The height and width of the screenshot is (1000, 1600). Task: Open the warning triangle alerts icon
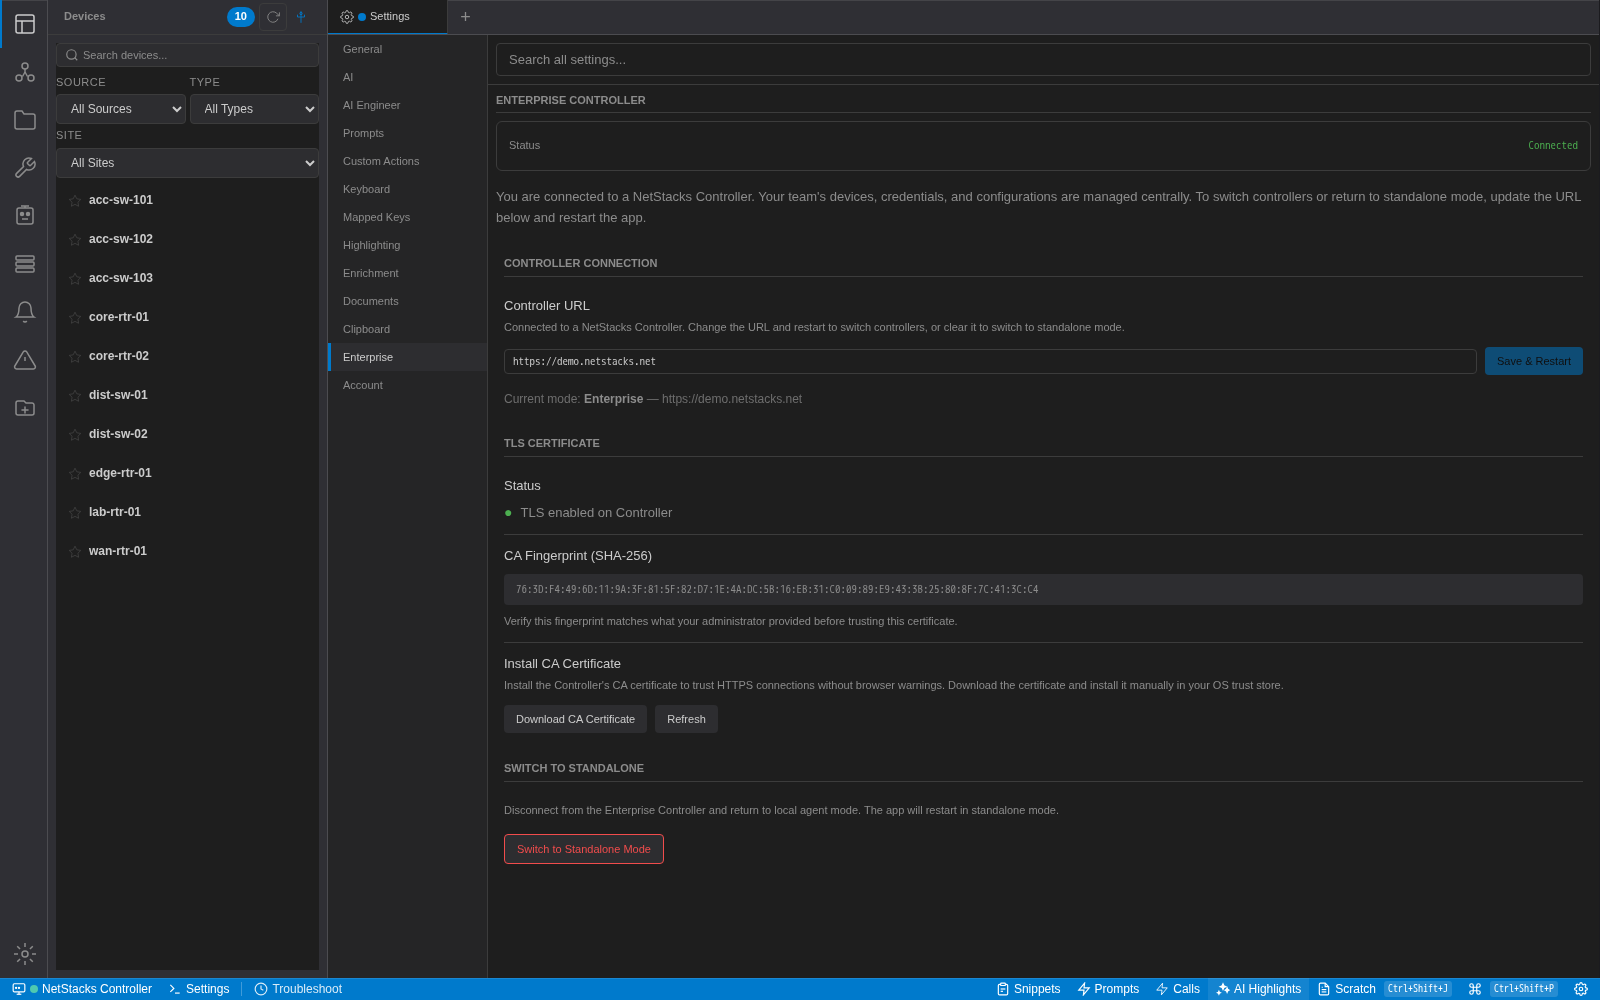click(x=25, y=360)
